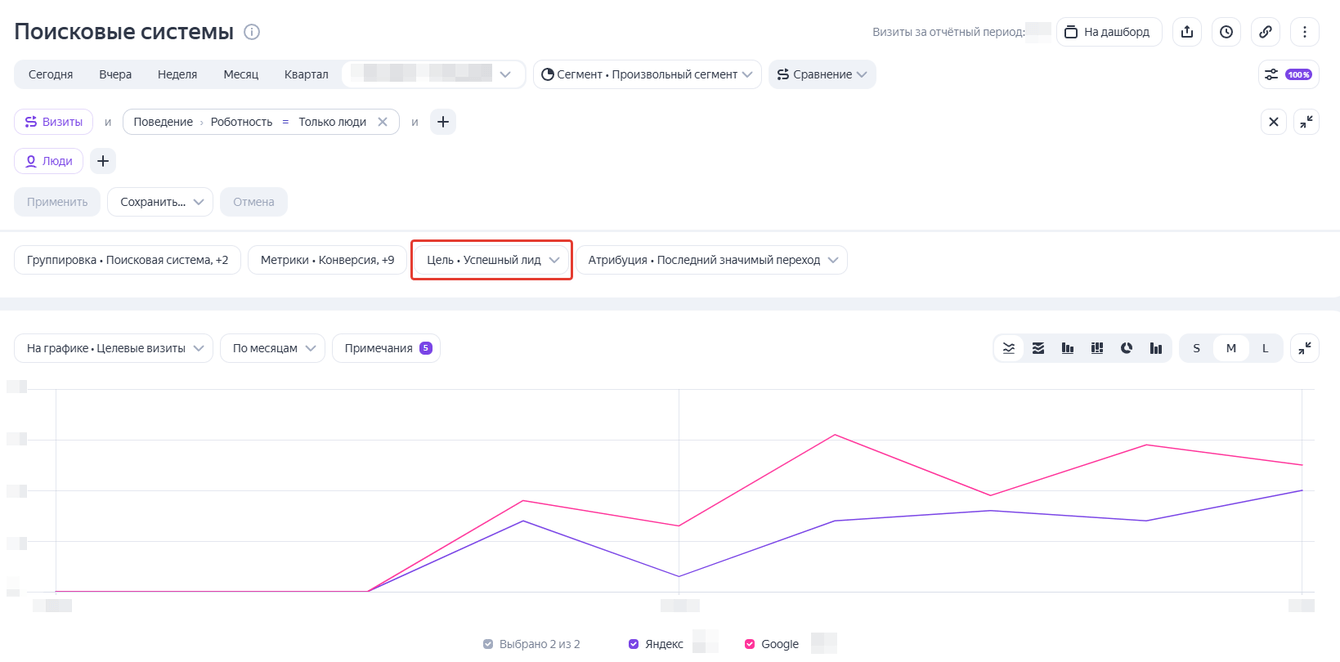Screen dimensions: 1340x662
Task: Click the 'На дашборд' button
Action: click(x=1108, y=32)
